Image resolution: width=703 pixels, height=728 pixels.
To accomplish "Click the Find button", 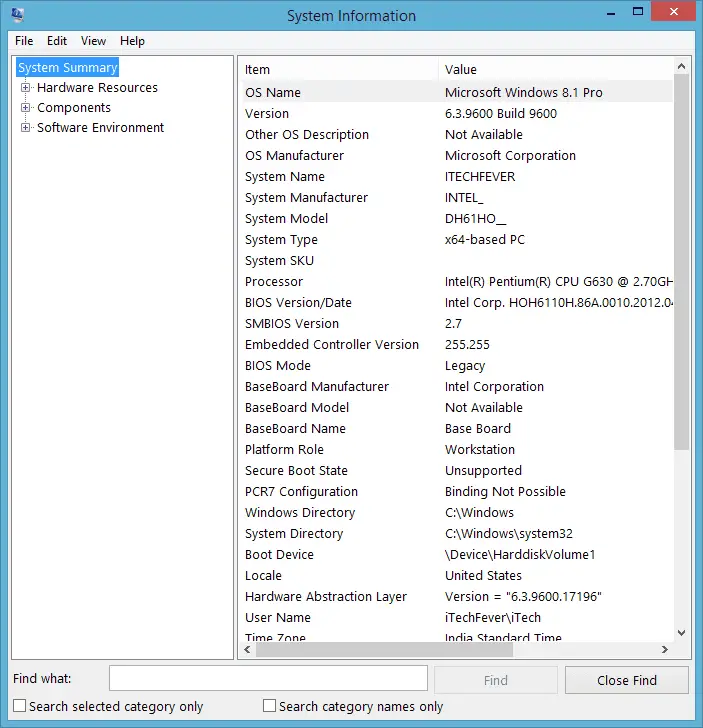I will 496,680.
